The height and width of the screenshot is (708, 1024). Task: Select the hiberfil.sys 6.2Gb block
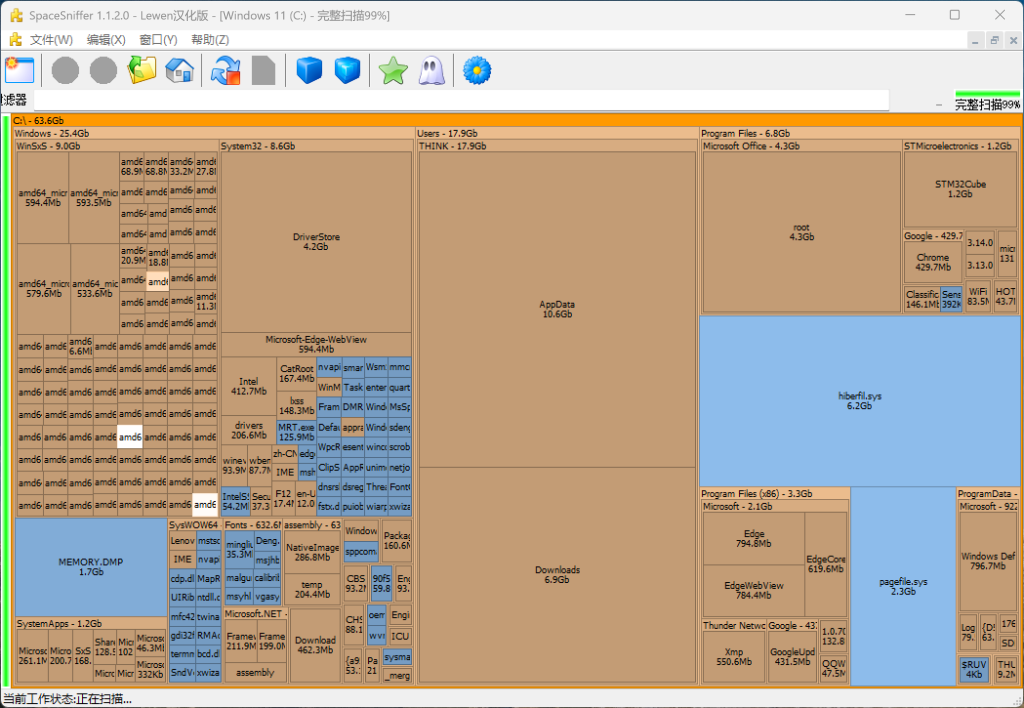click(x=860, y=401)
